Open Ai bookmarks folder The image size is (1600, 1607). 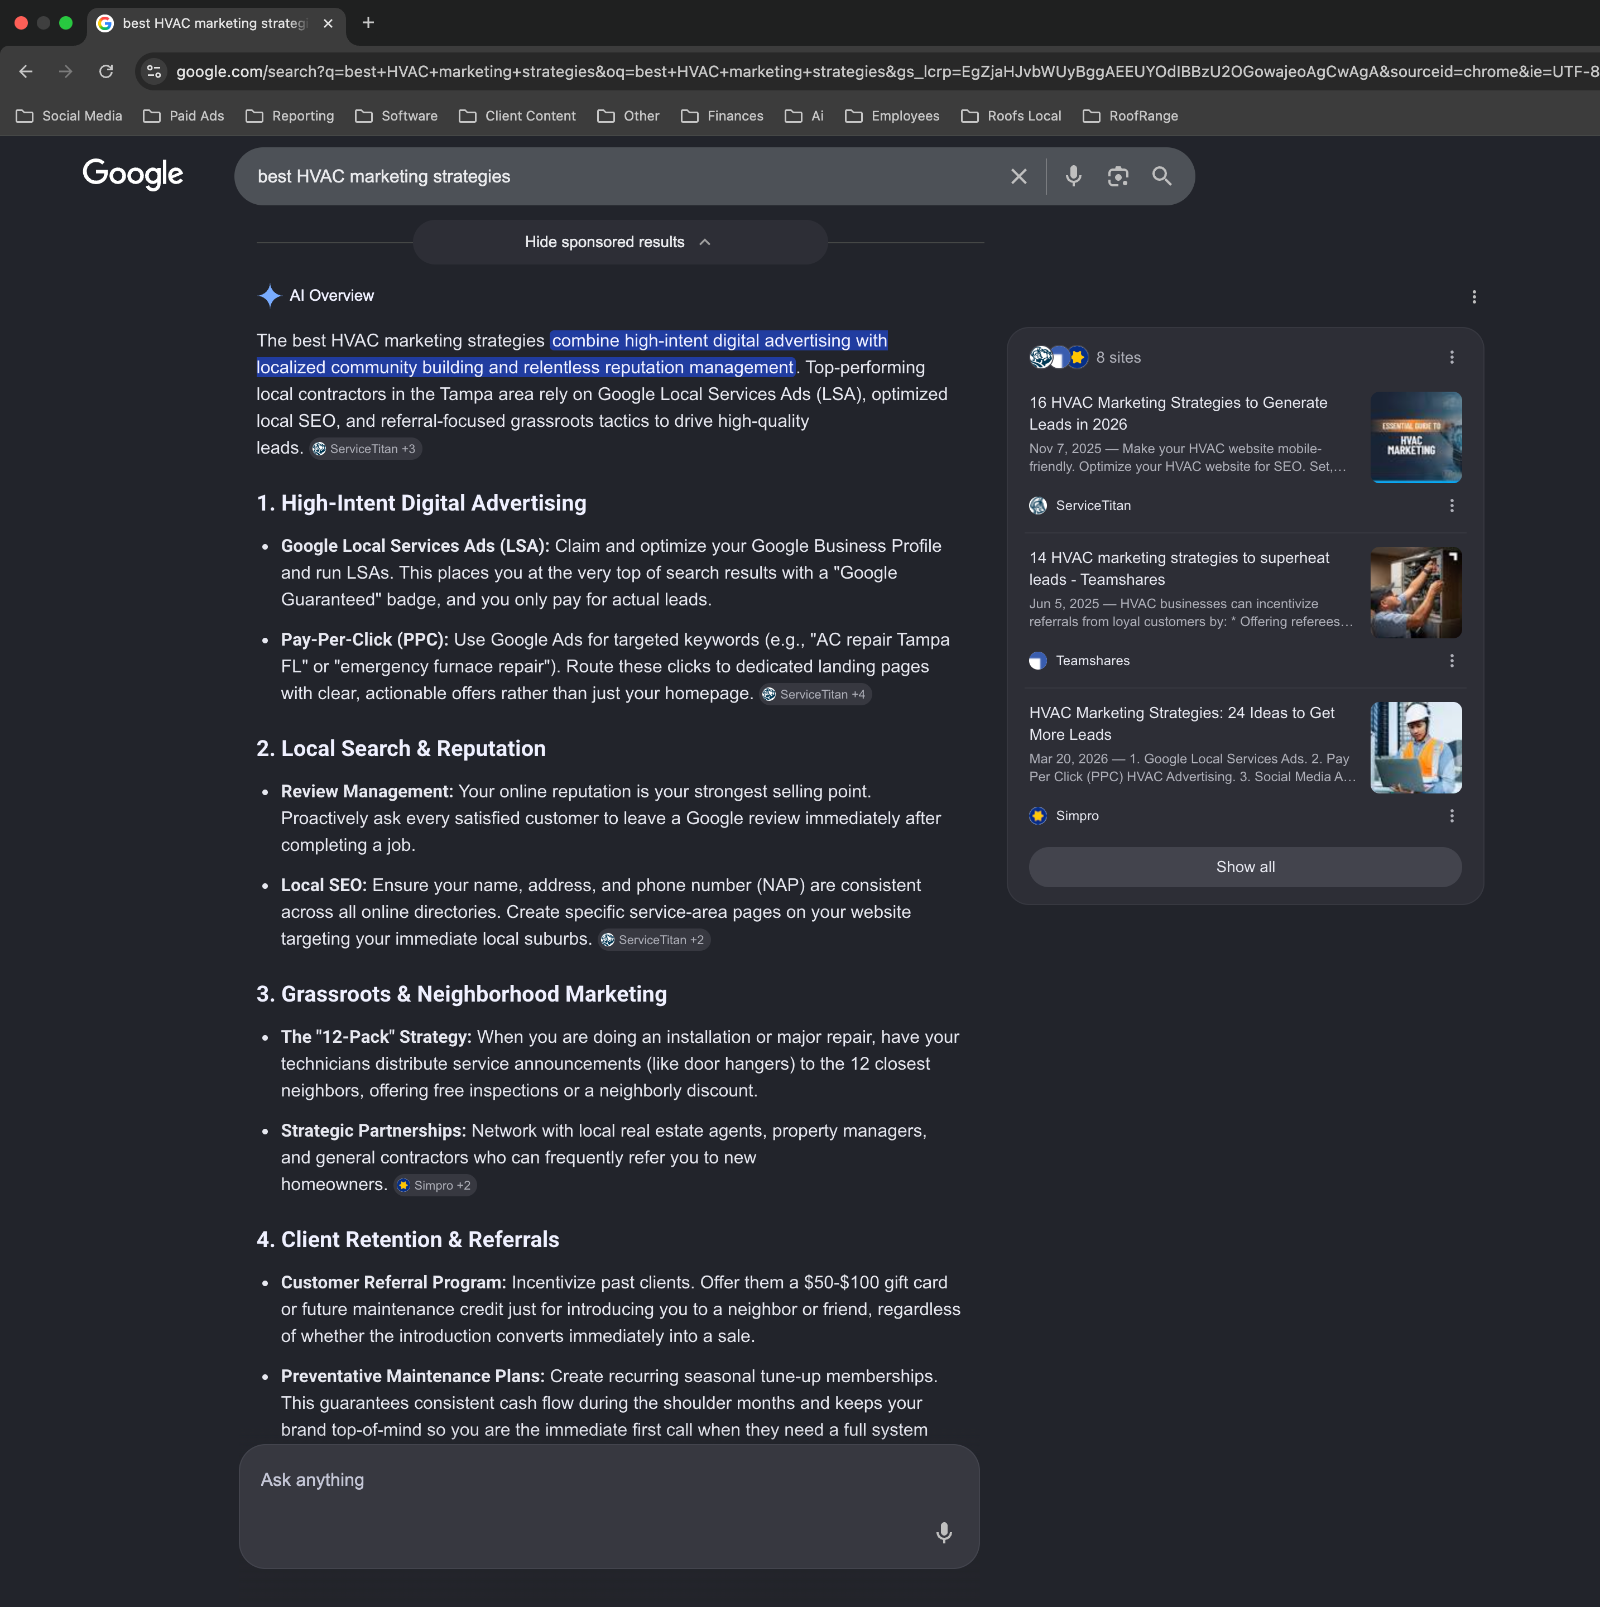coord(805,116)
